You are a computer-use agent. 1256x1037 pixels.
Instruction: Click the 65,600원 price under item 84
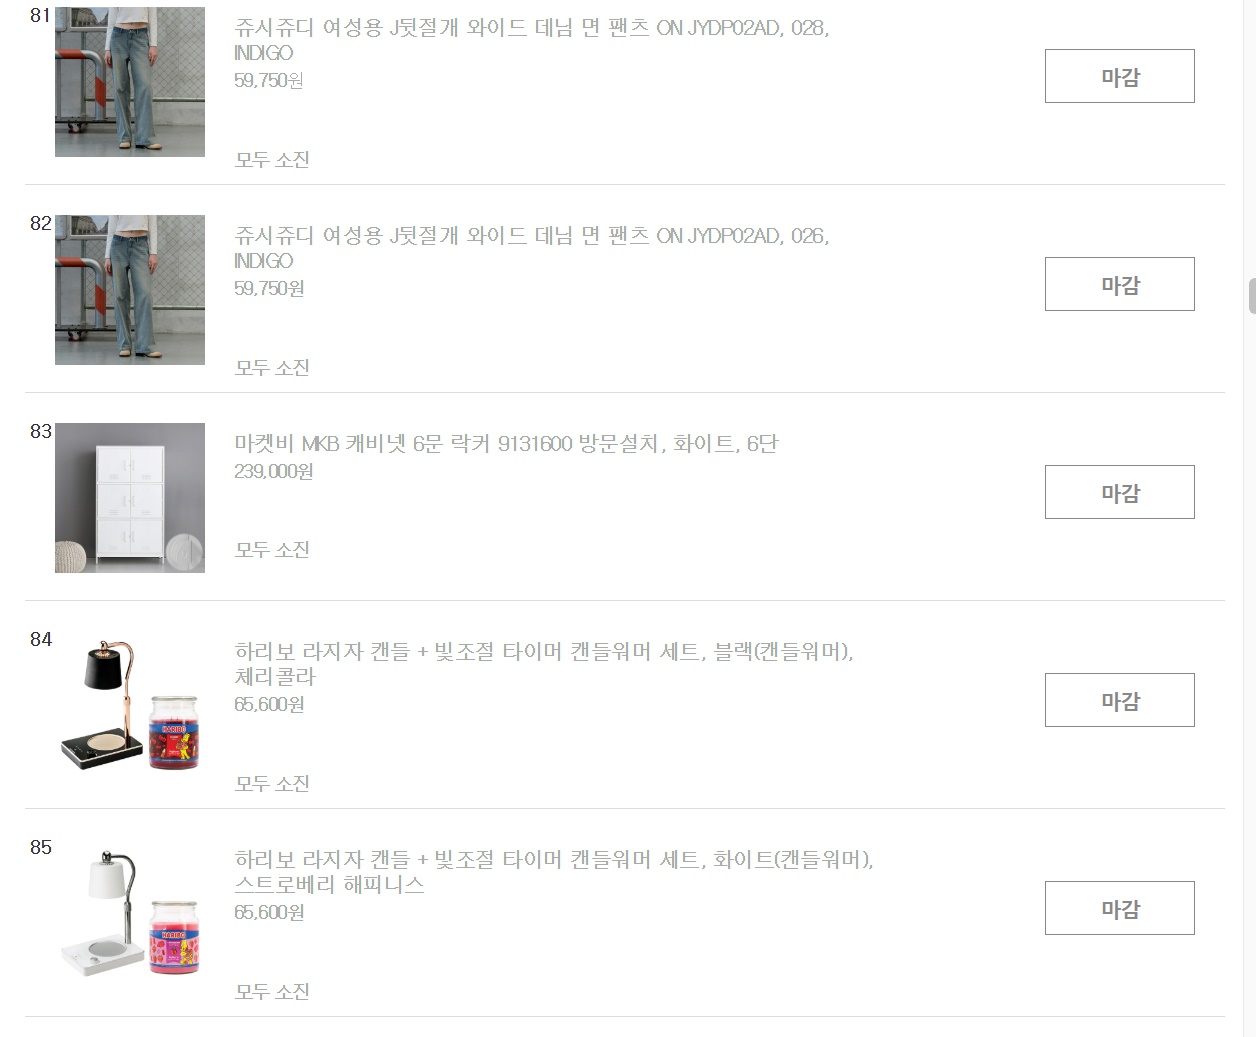pyautogui.click(x=269, y=704)
